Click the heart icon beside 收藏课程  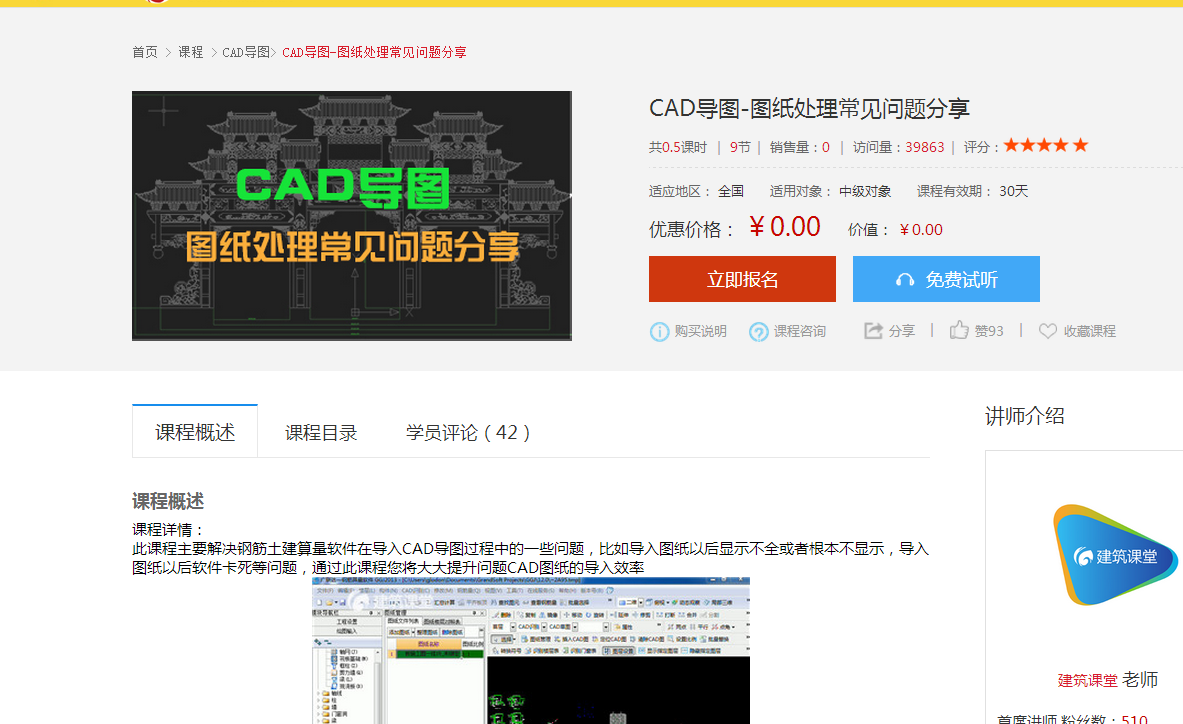1047,331
